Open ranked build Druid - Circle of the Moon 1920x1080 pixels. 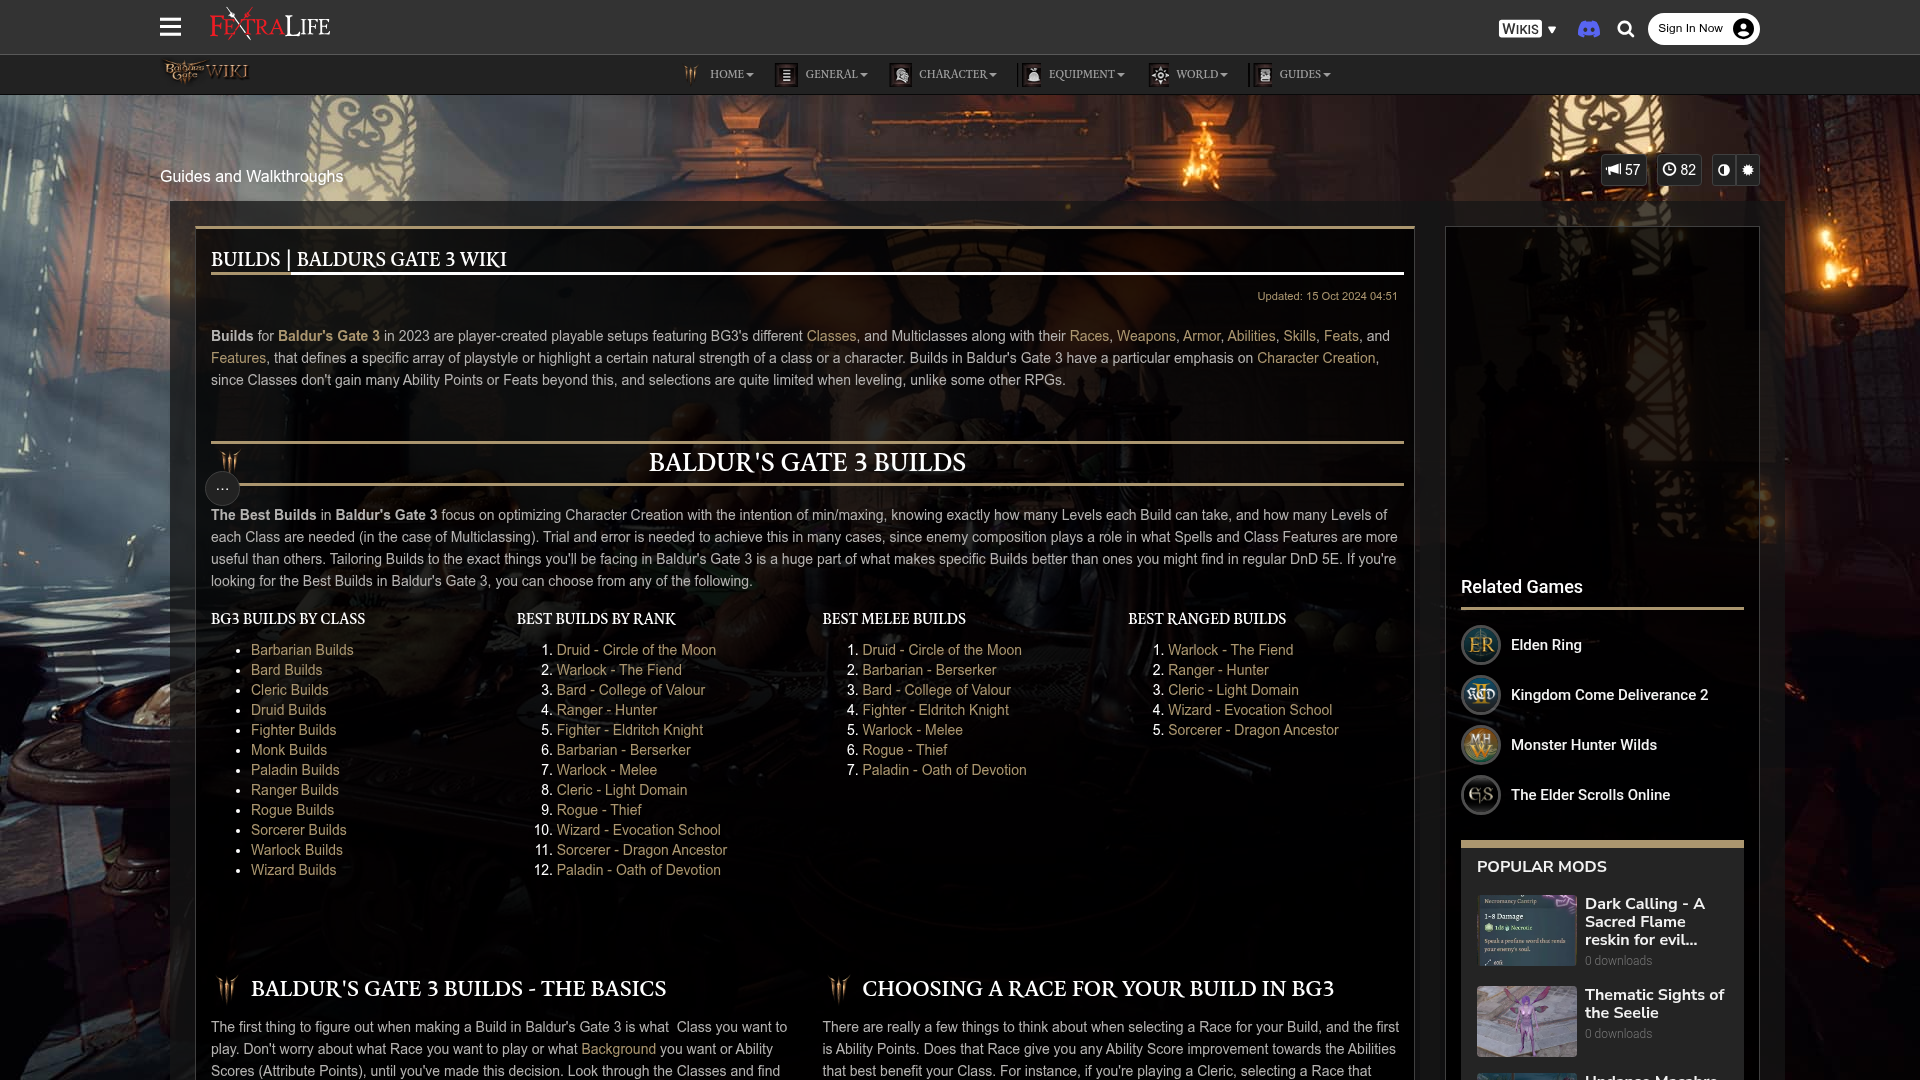[x=636, y=650]
